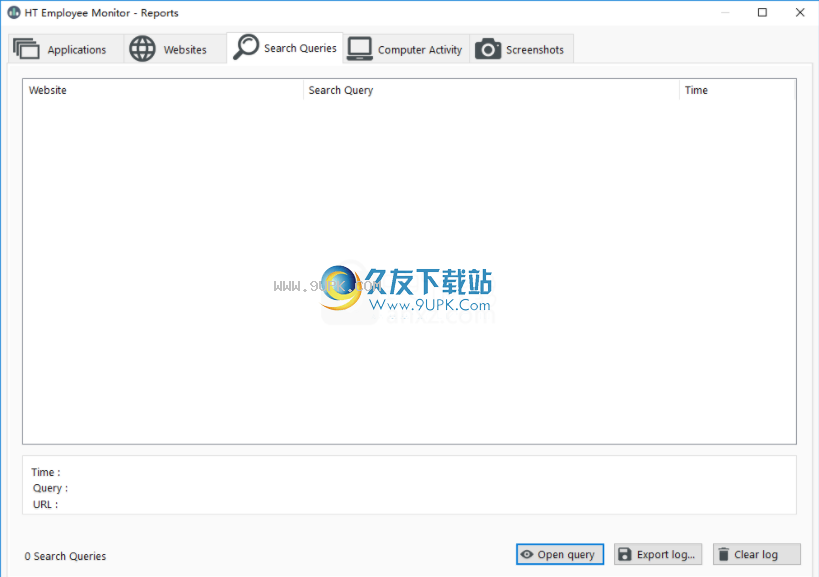Viewport: 819px width, 577px height.
Task: Click the 'URL :' detail label
Action: pyautogui.click(x=45, y=504)
